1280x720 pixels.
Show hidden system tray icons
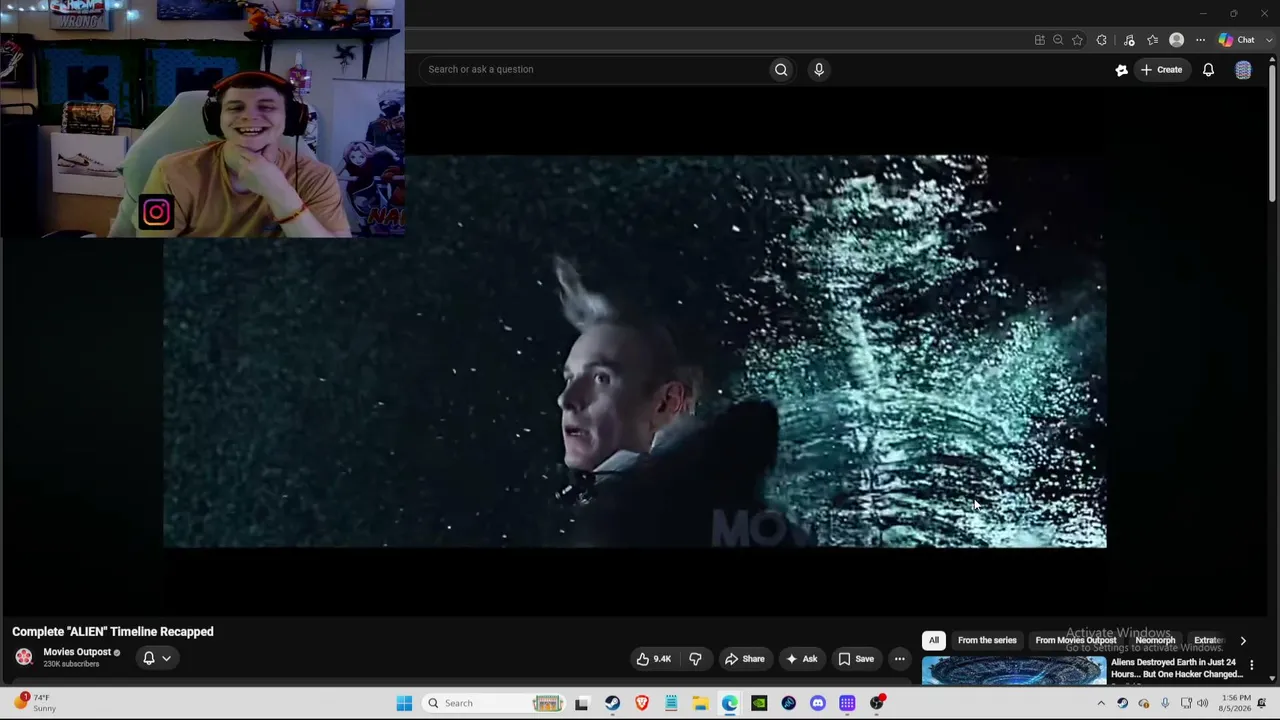(1101, 703)
